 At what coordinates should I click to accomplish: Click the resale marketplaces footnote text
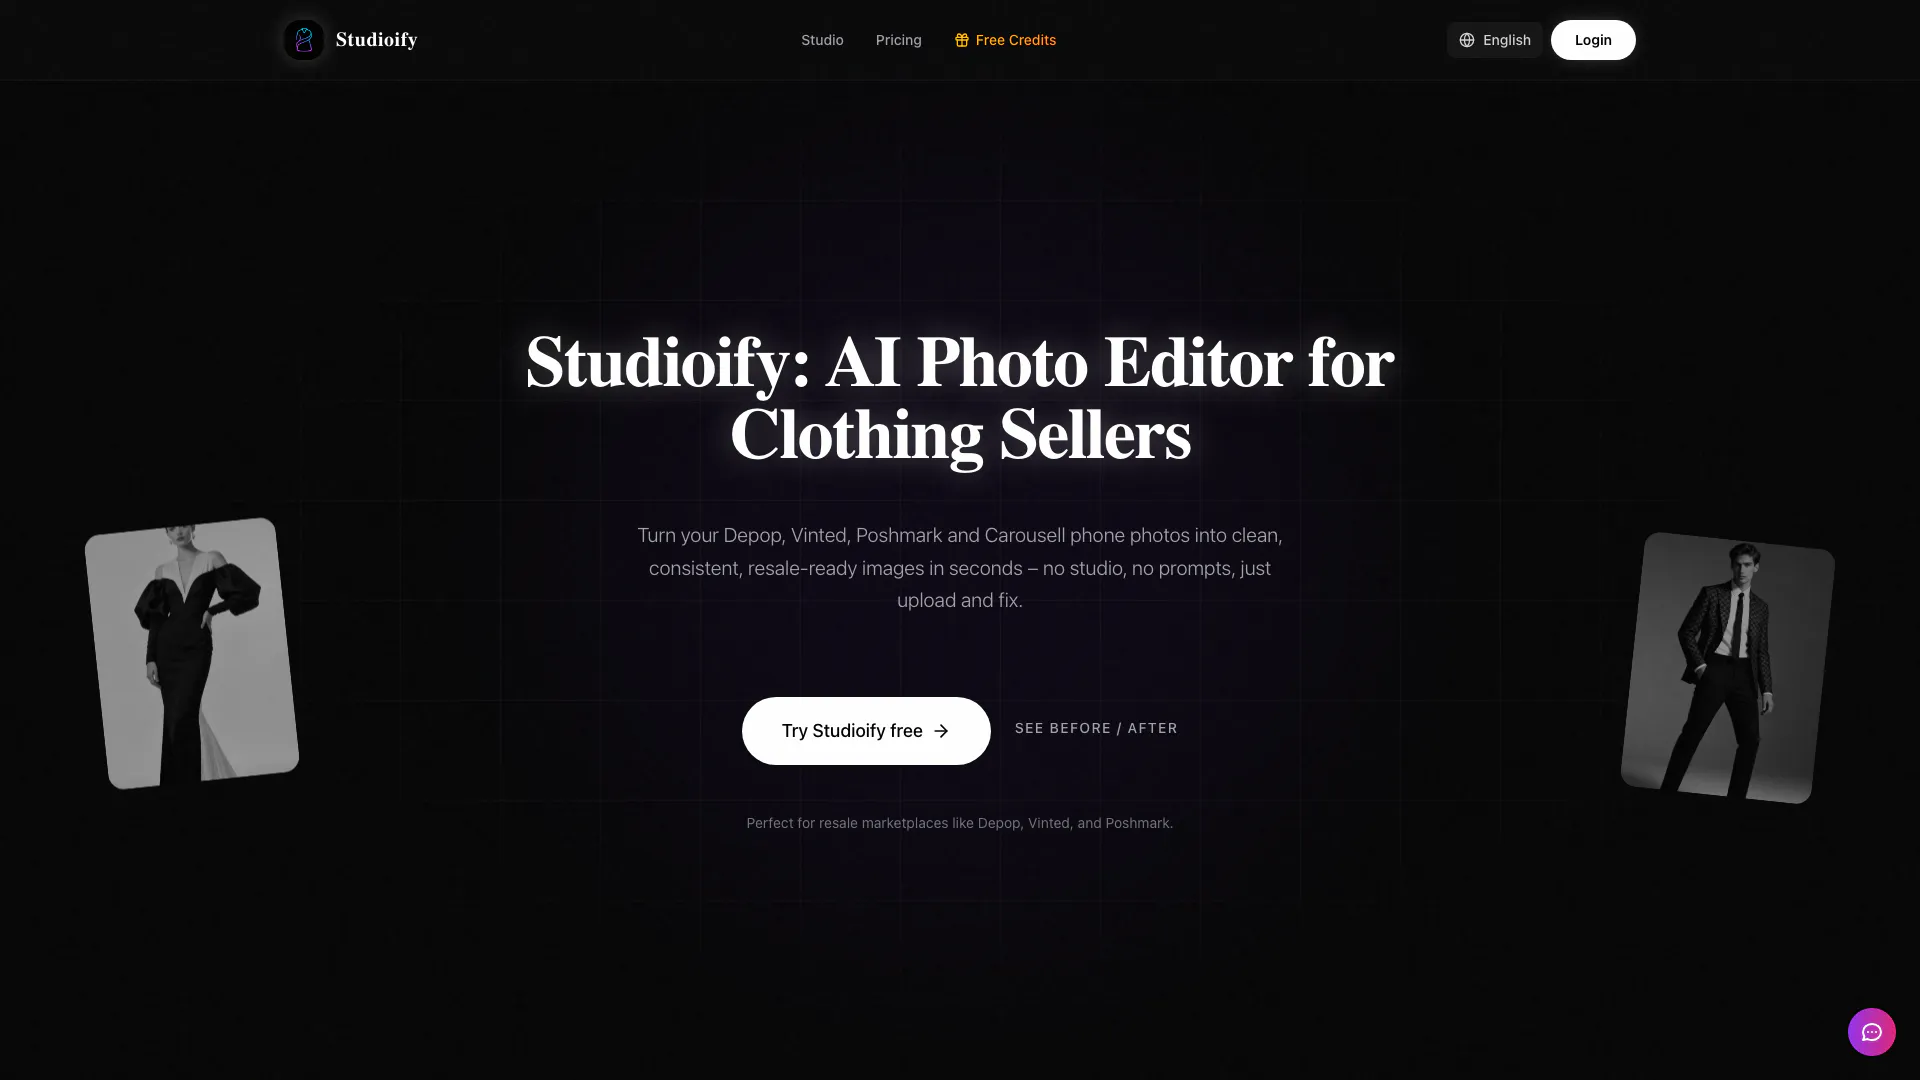(960, 823)
